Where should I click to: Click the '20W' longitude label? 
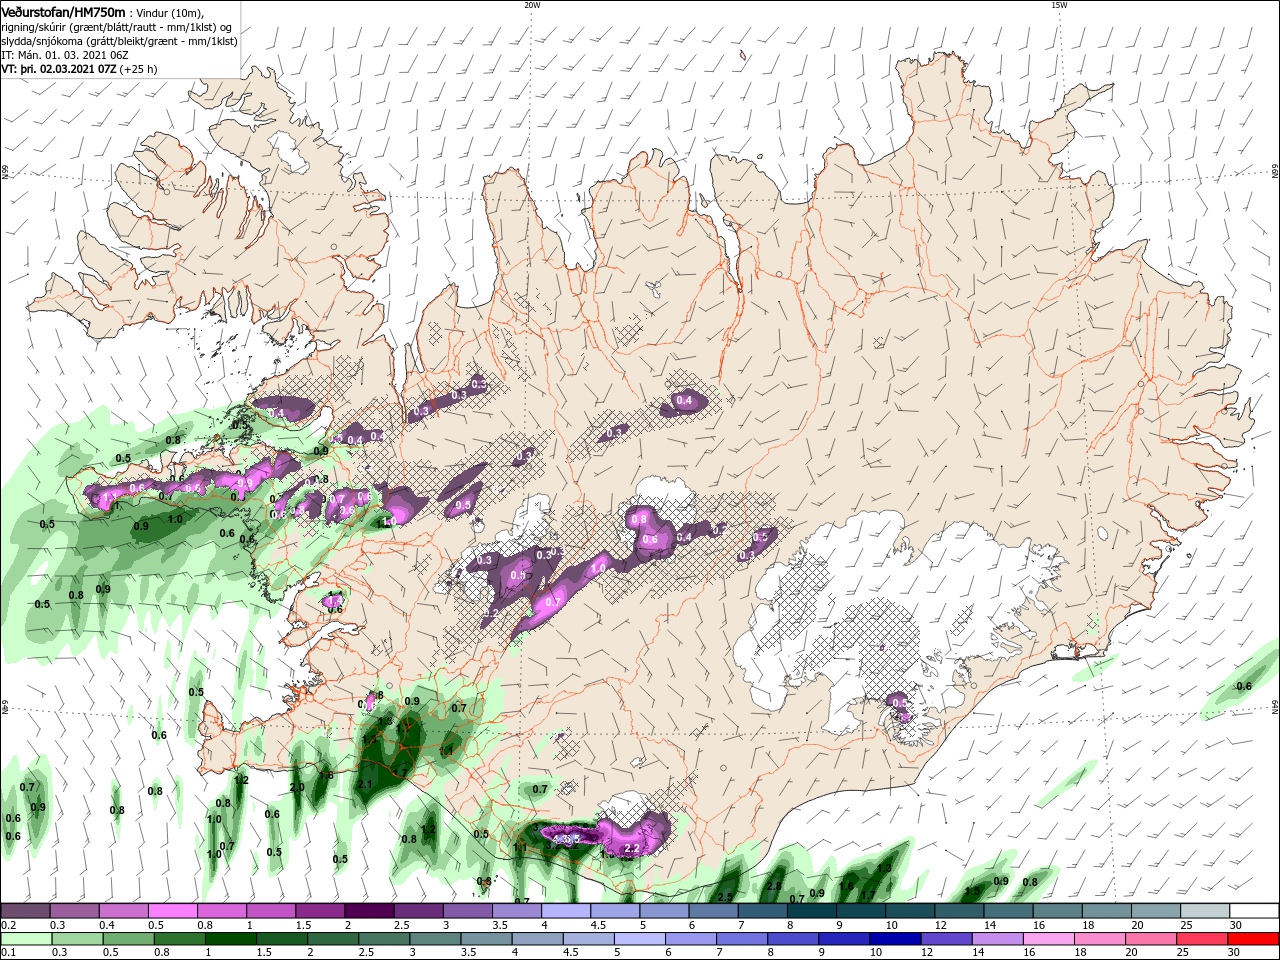click(x=532, y=5)
